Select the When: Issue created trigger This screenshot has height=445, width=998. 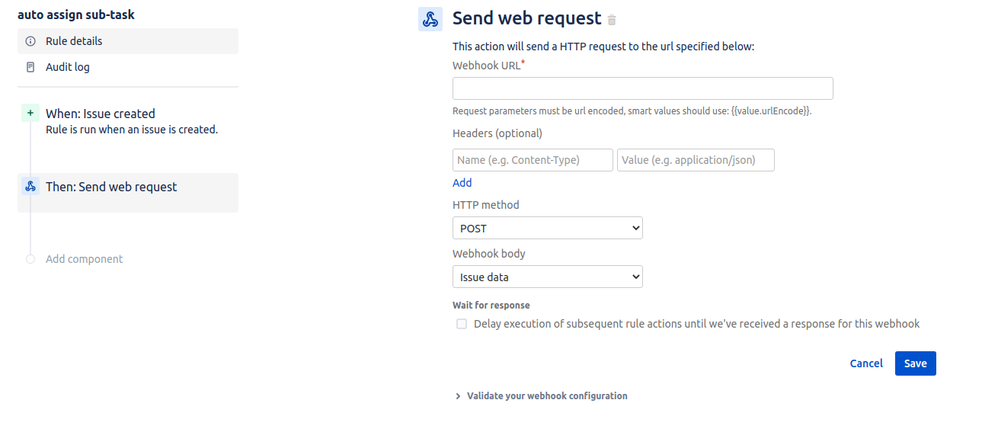point(128,121)
